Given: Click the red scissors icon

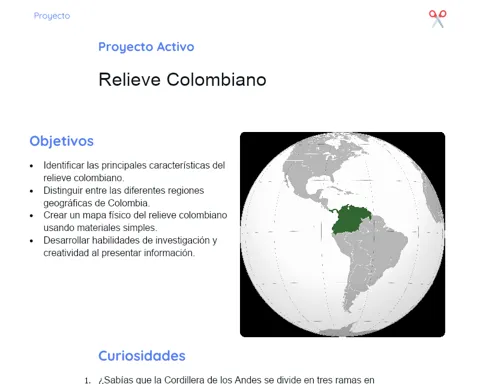Looking at the screenshot, I should point(438,19).
